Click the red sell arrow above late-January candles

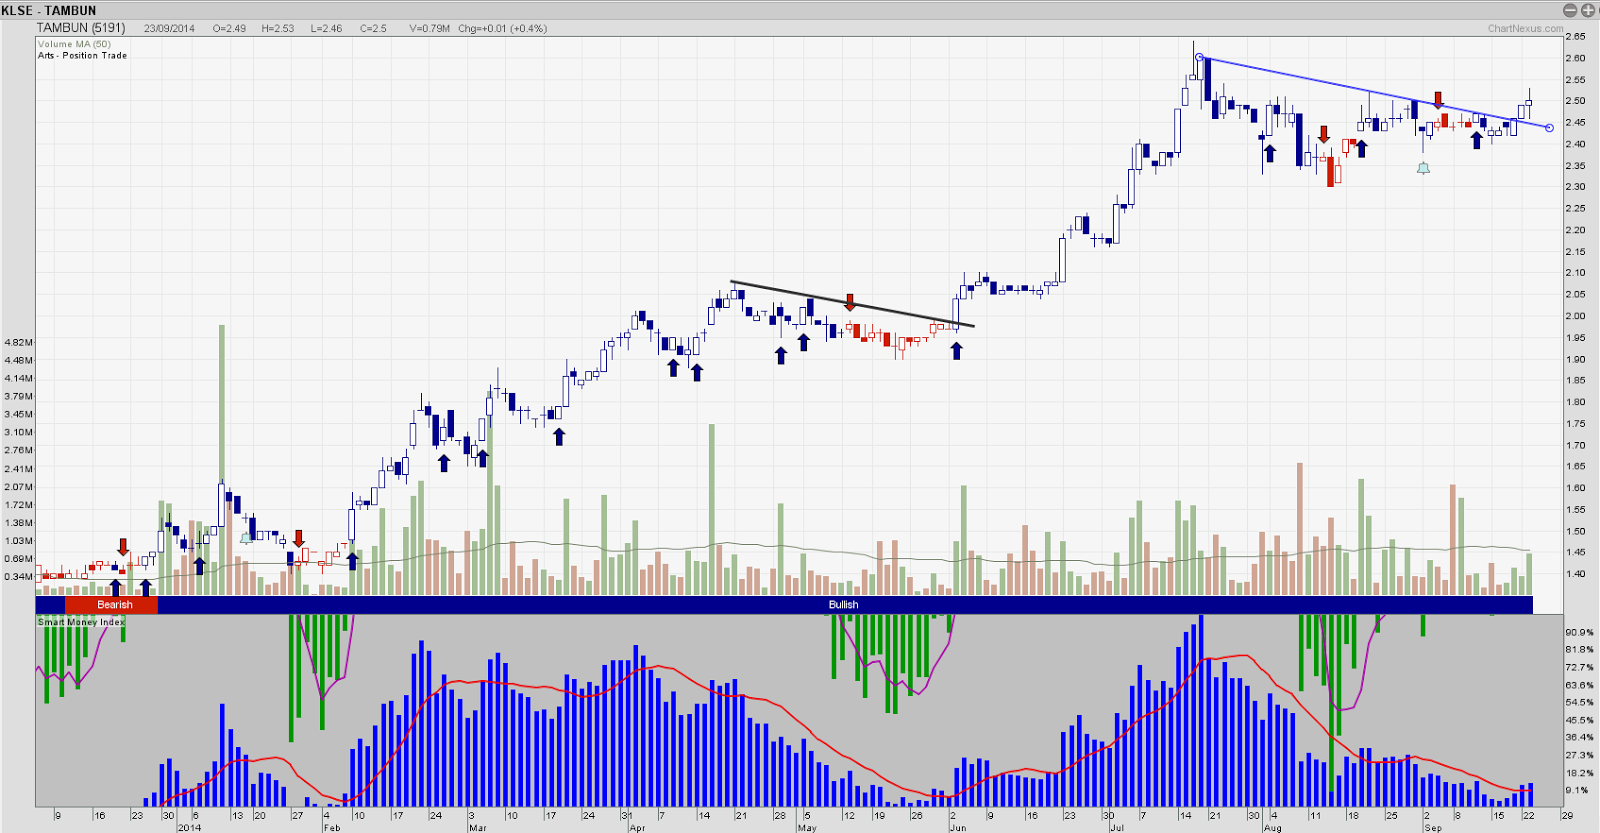[x=298, y=539]
